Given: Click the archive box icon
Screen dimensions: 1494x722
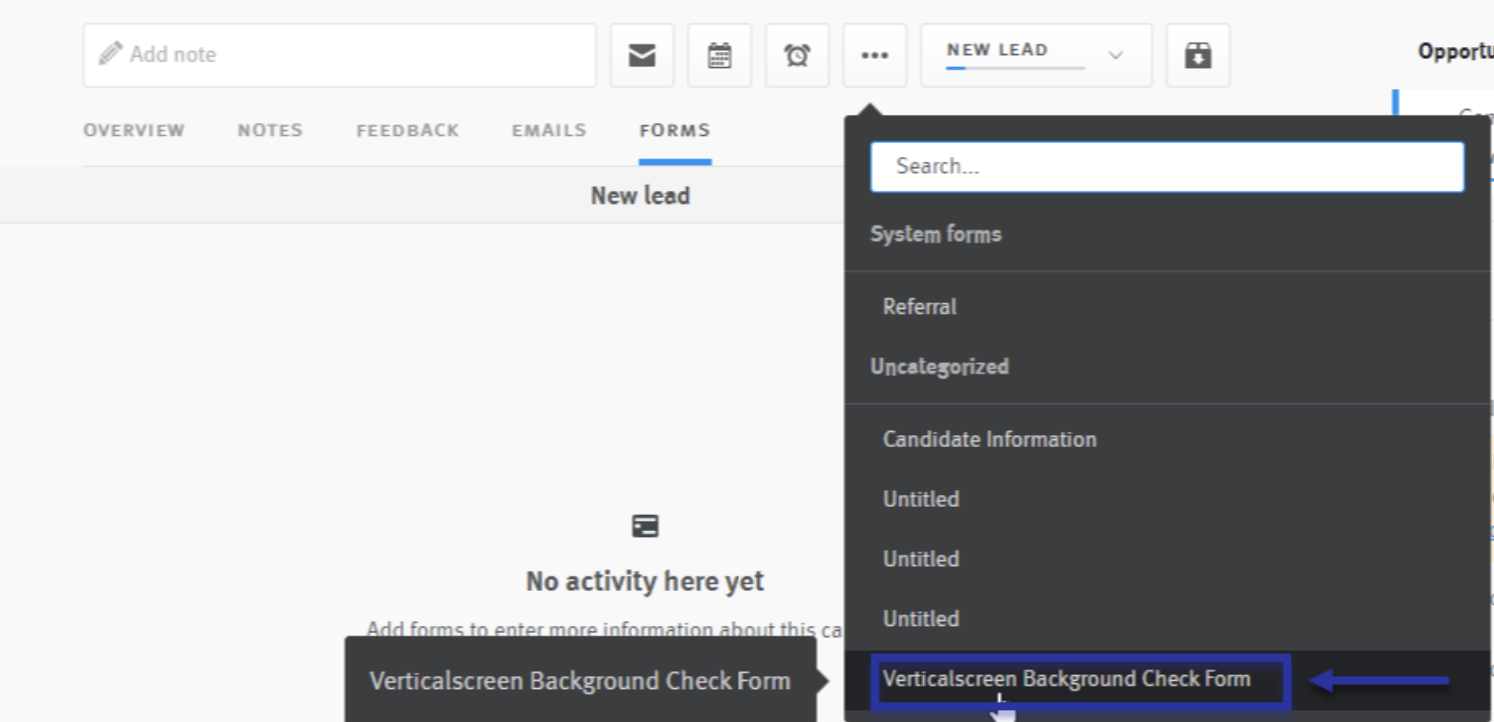Looking at the screenshot, I should pyautogui.click(x=1197, y=56).
